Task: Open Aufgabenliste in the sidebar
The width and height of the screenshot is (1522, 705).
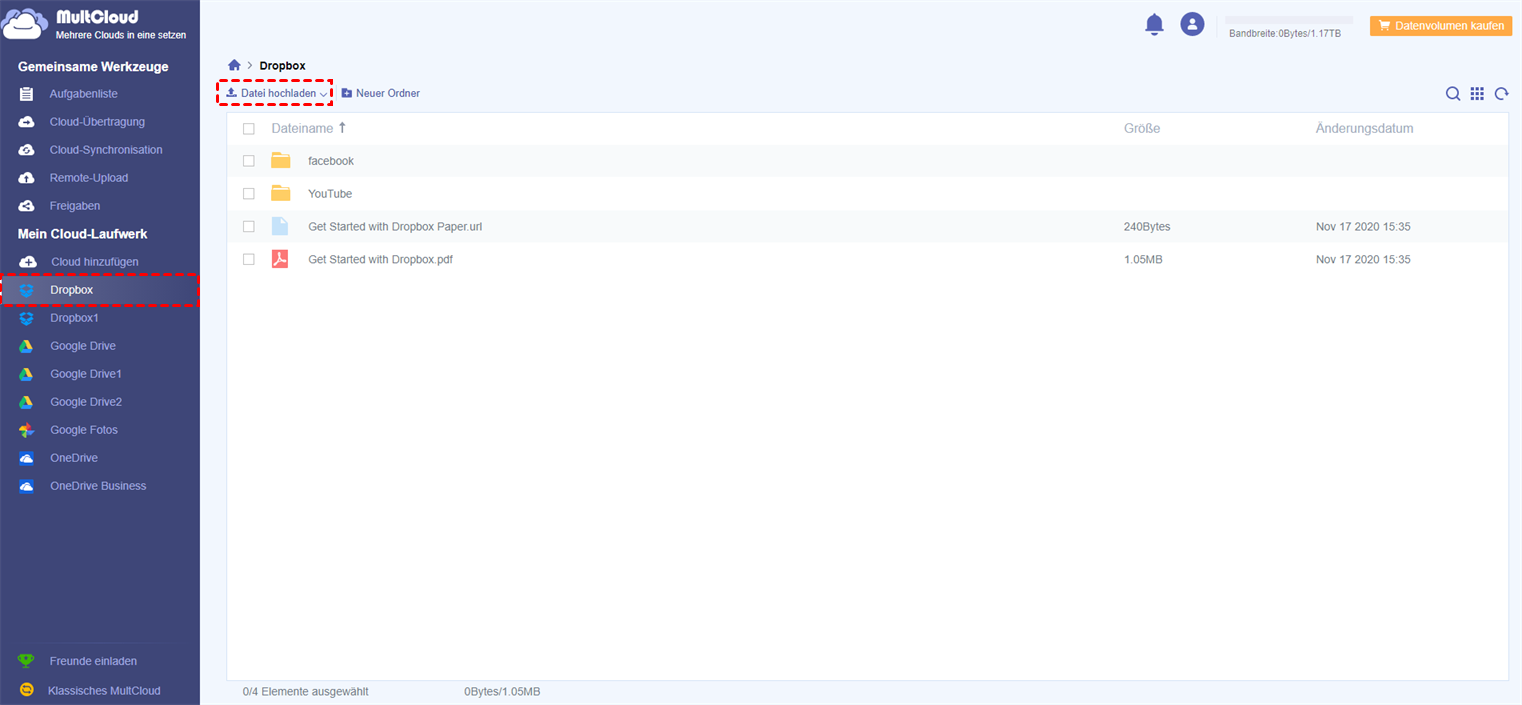Action: tap(84, 94)
